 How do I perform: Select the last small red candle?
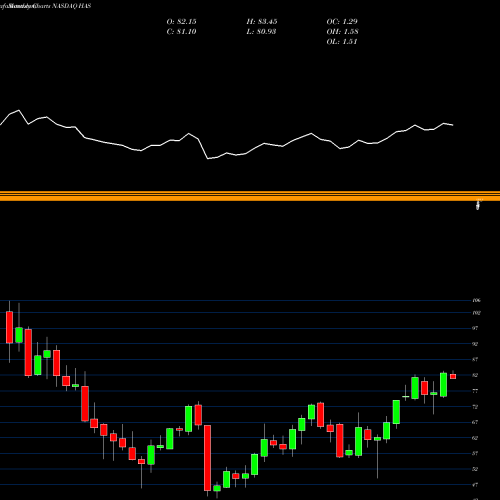453,376
